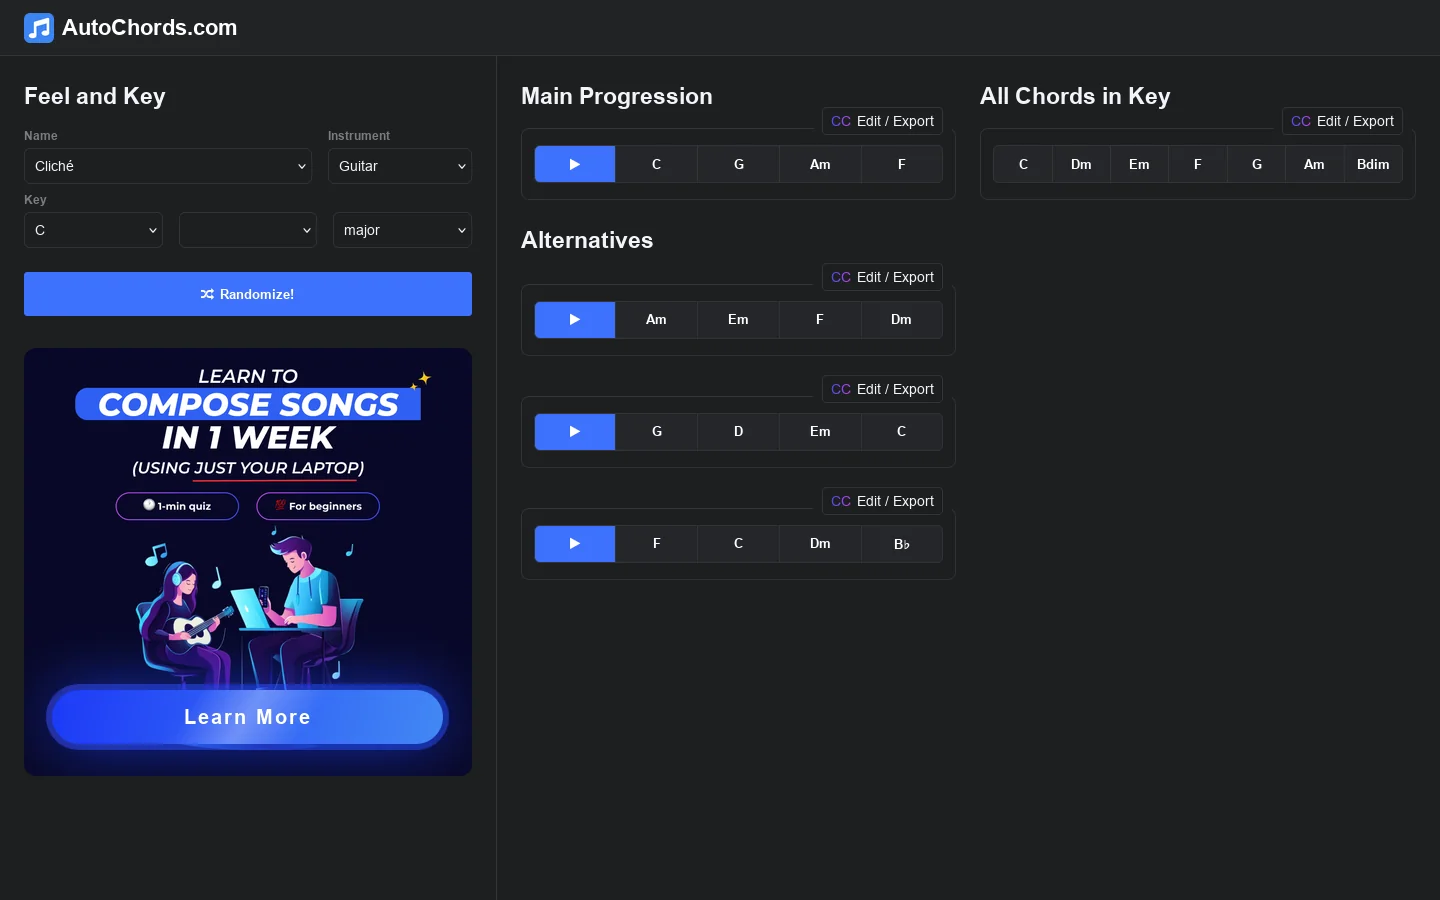Viewport: 1440px width, 900px height.
Task: Click the Dm chord in All Chords in Key
Action: pyautogui.click(x=1081, y=164)
